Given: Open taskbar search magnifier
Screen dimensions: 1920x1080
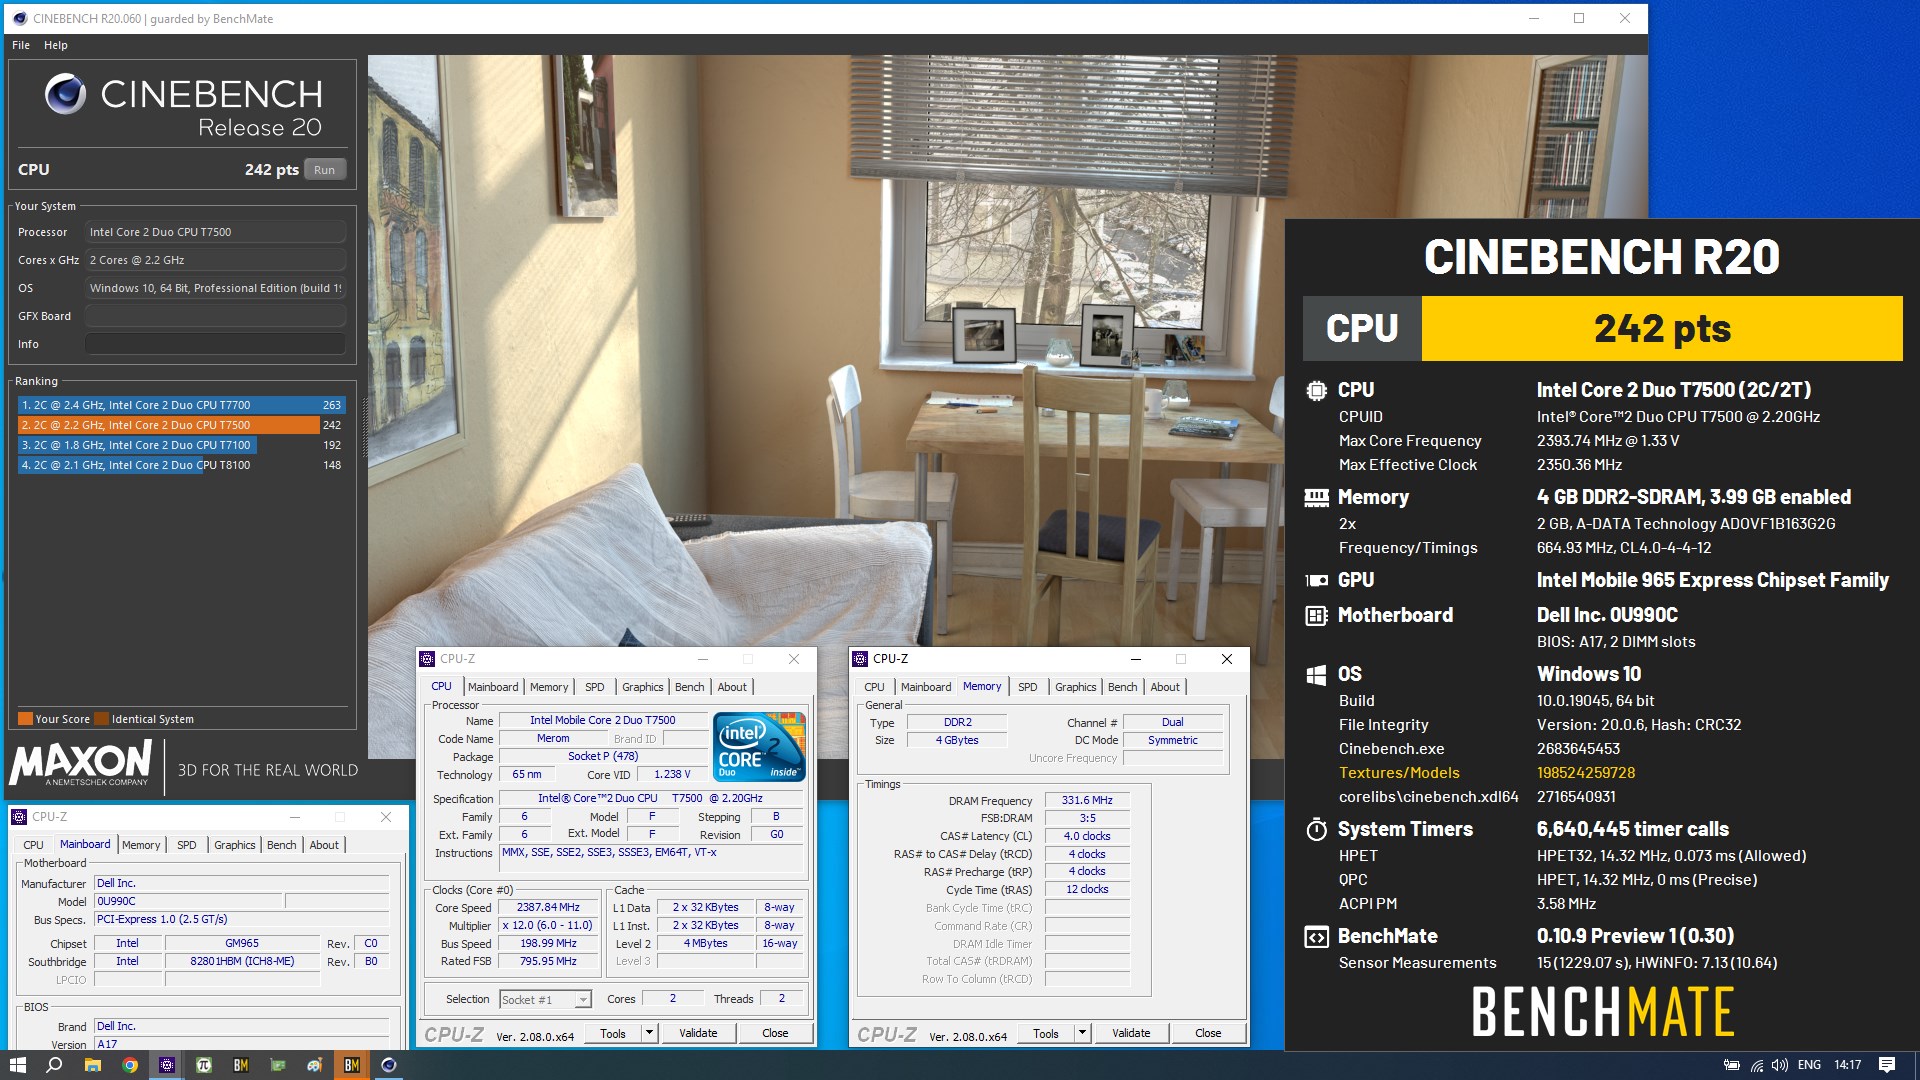Looking at the screenshot, I should 55,1065.
